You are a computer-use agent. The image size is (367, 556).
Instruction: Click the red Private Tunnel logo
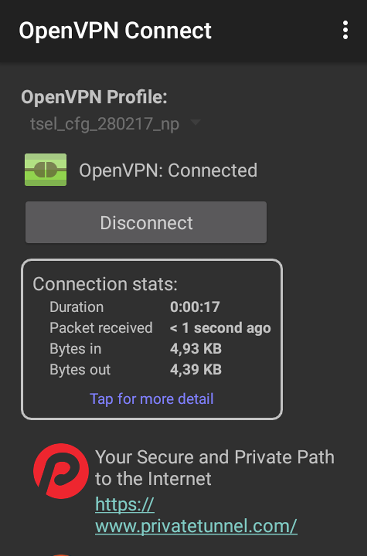(x=61, y=471)
